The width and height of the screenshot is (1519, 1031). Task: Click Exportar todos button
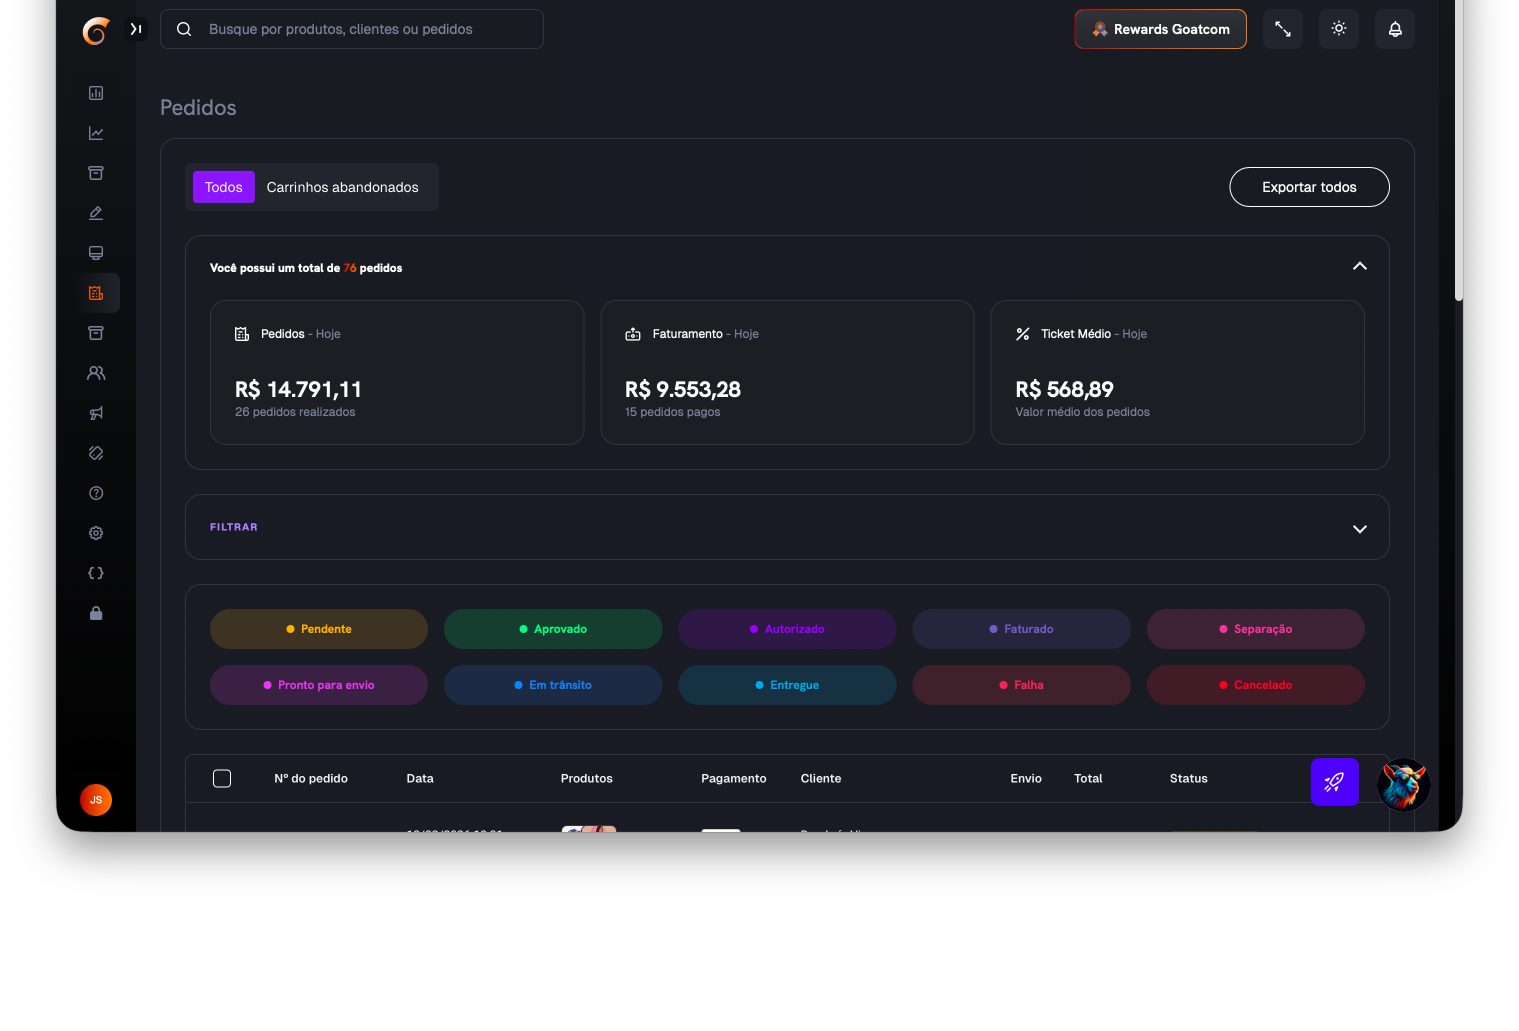coord(1308,187)
